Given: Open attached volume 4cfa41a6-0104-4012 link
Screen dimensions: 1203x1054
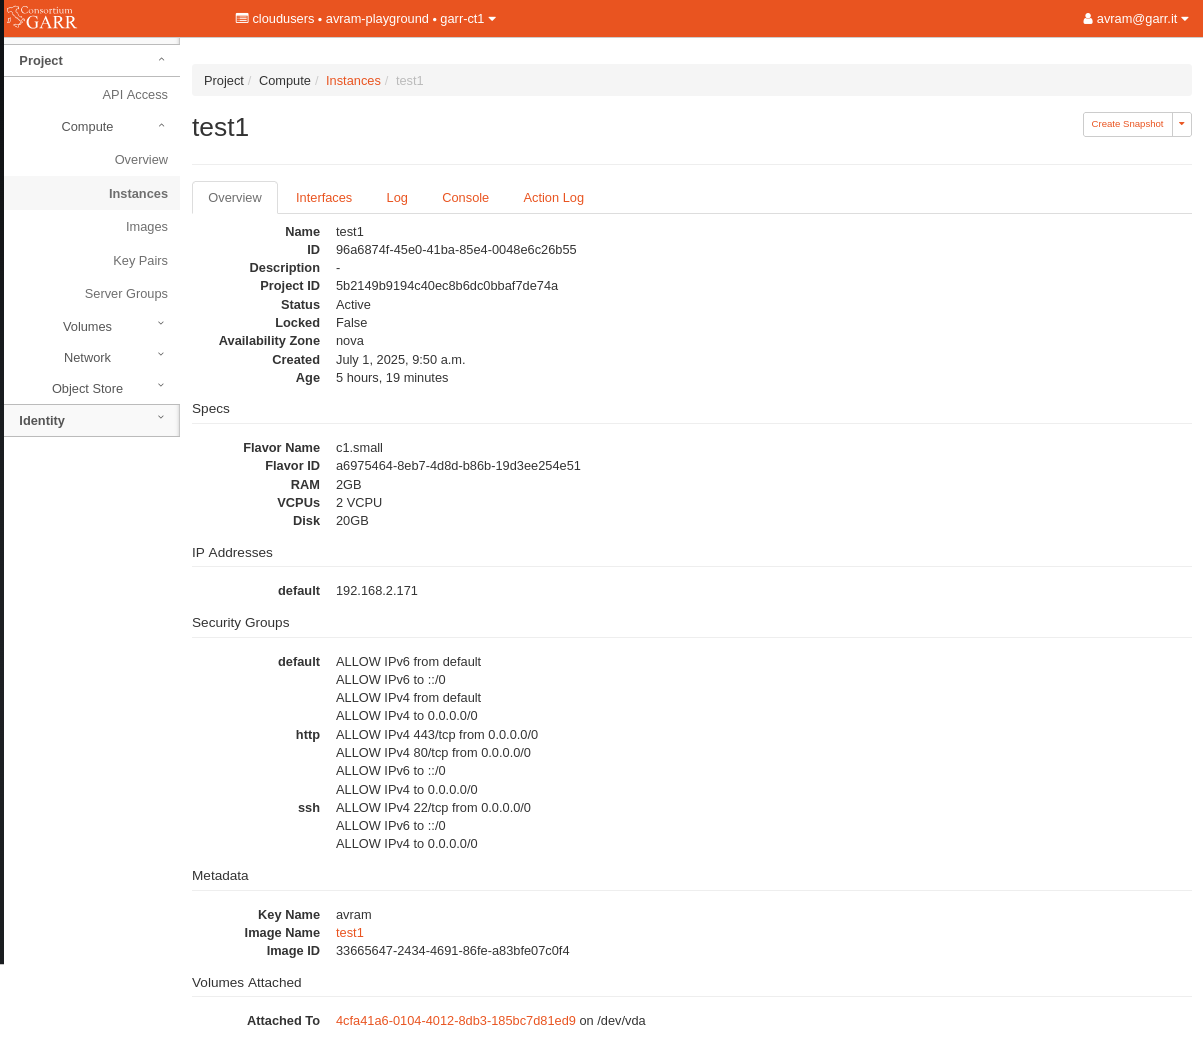Looking at the screenshot, I should coord(456,1021).
